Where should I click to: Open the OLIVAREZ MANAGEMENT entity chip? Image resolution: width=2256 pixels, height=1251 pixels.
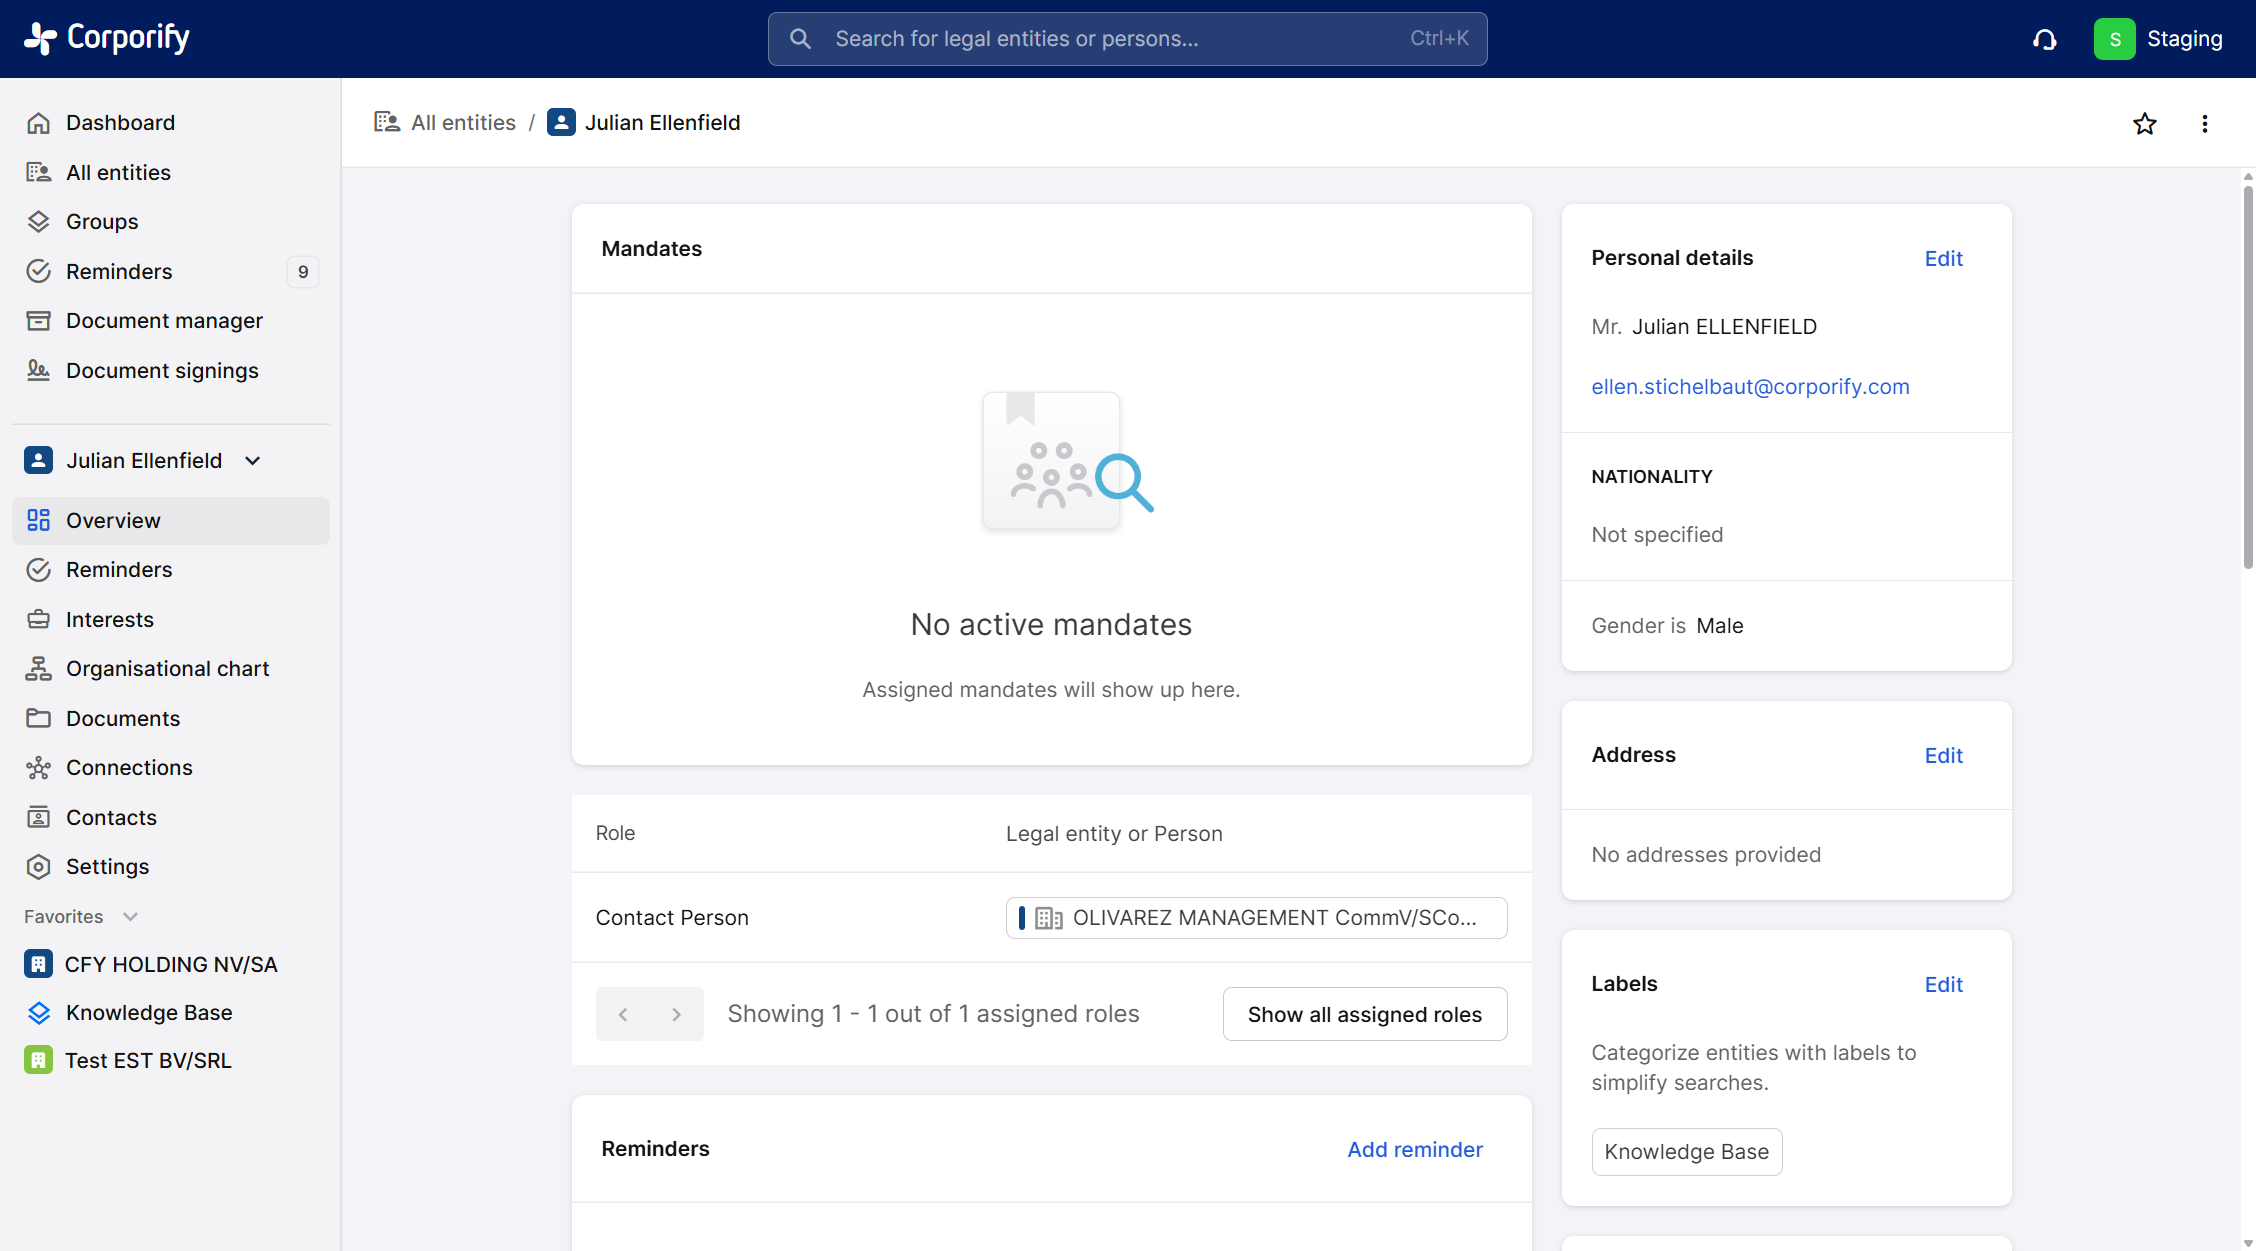pos(1255,917)
